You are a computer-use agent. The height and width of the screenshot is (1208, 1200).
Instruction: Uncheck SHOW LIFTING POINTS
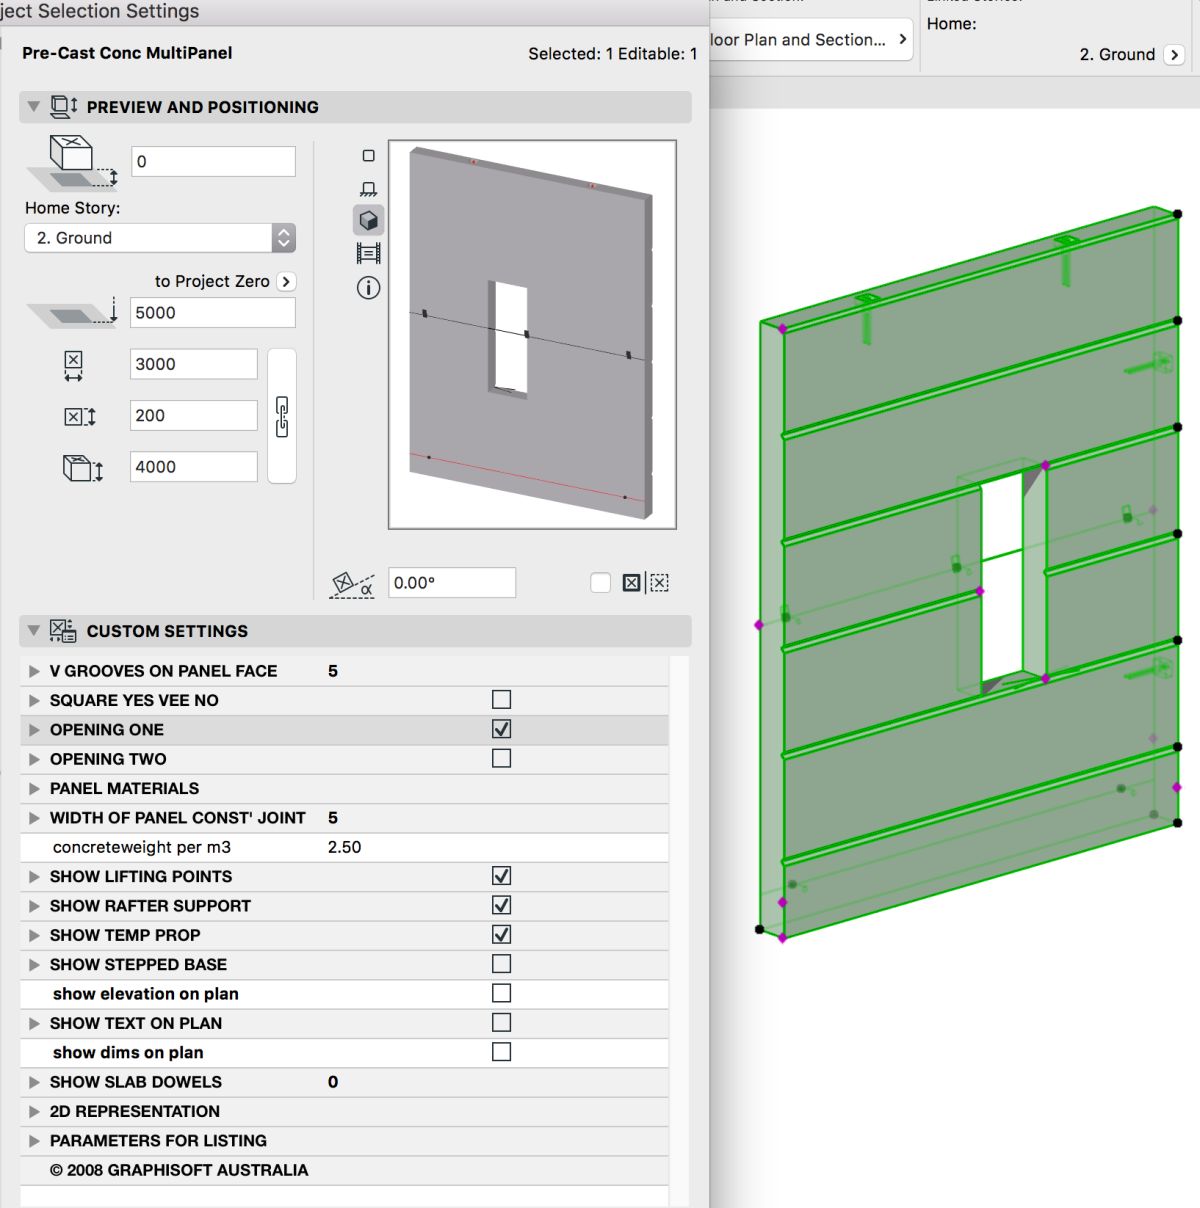[x=502, y=876]
